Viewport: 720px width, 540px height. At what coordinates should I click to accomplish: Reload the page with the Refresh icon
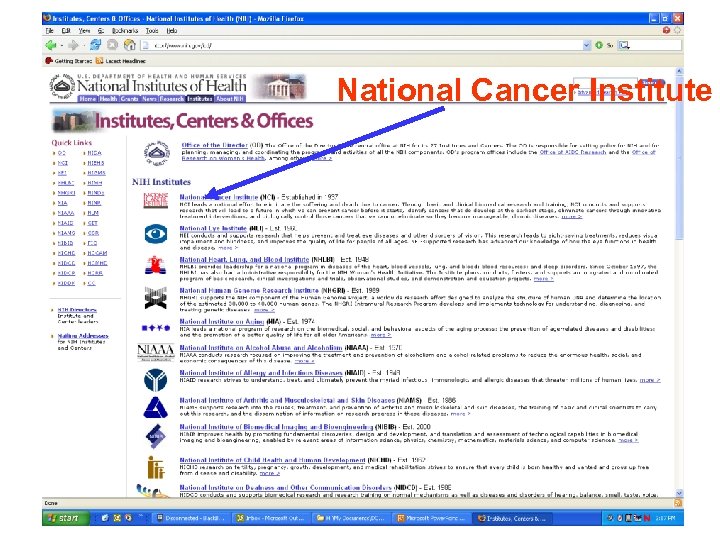[96, 45]
